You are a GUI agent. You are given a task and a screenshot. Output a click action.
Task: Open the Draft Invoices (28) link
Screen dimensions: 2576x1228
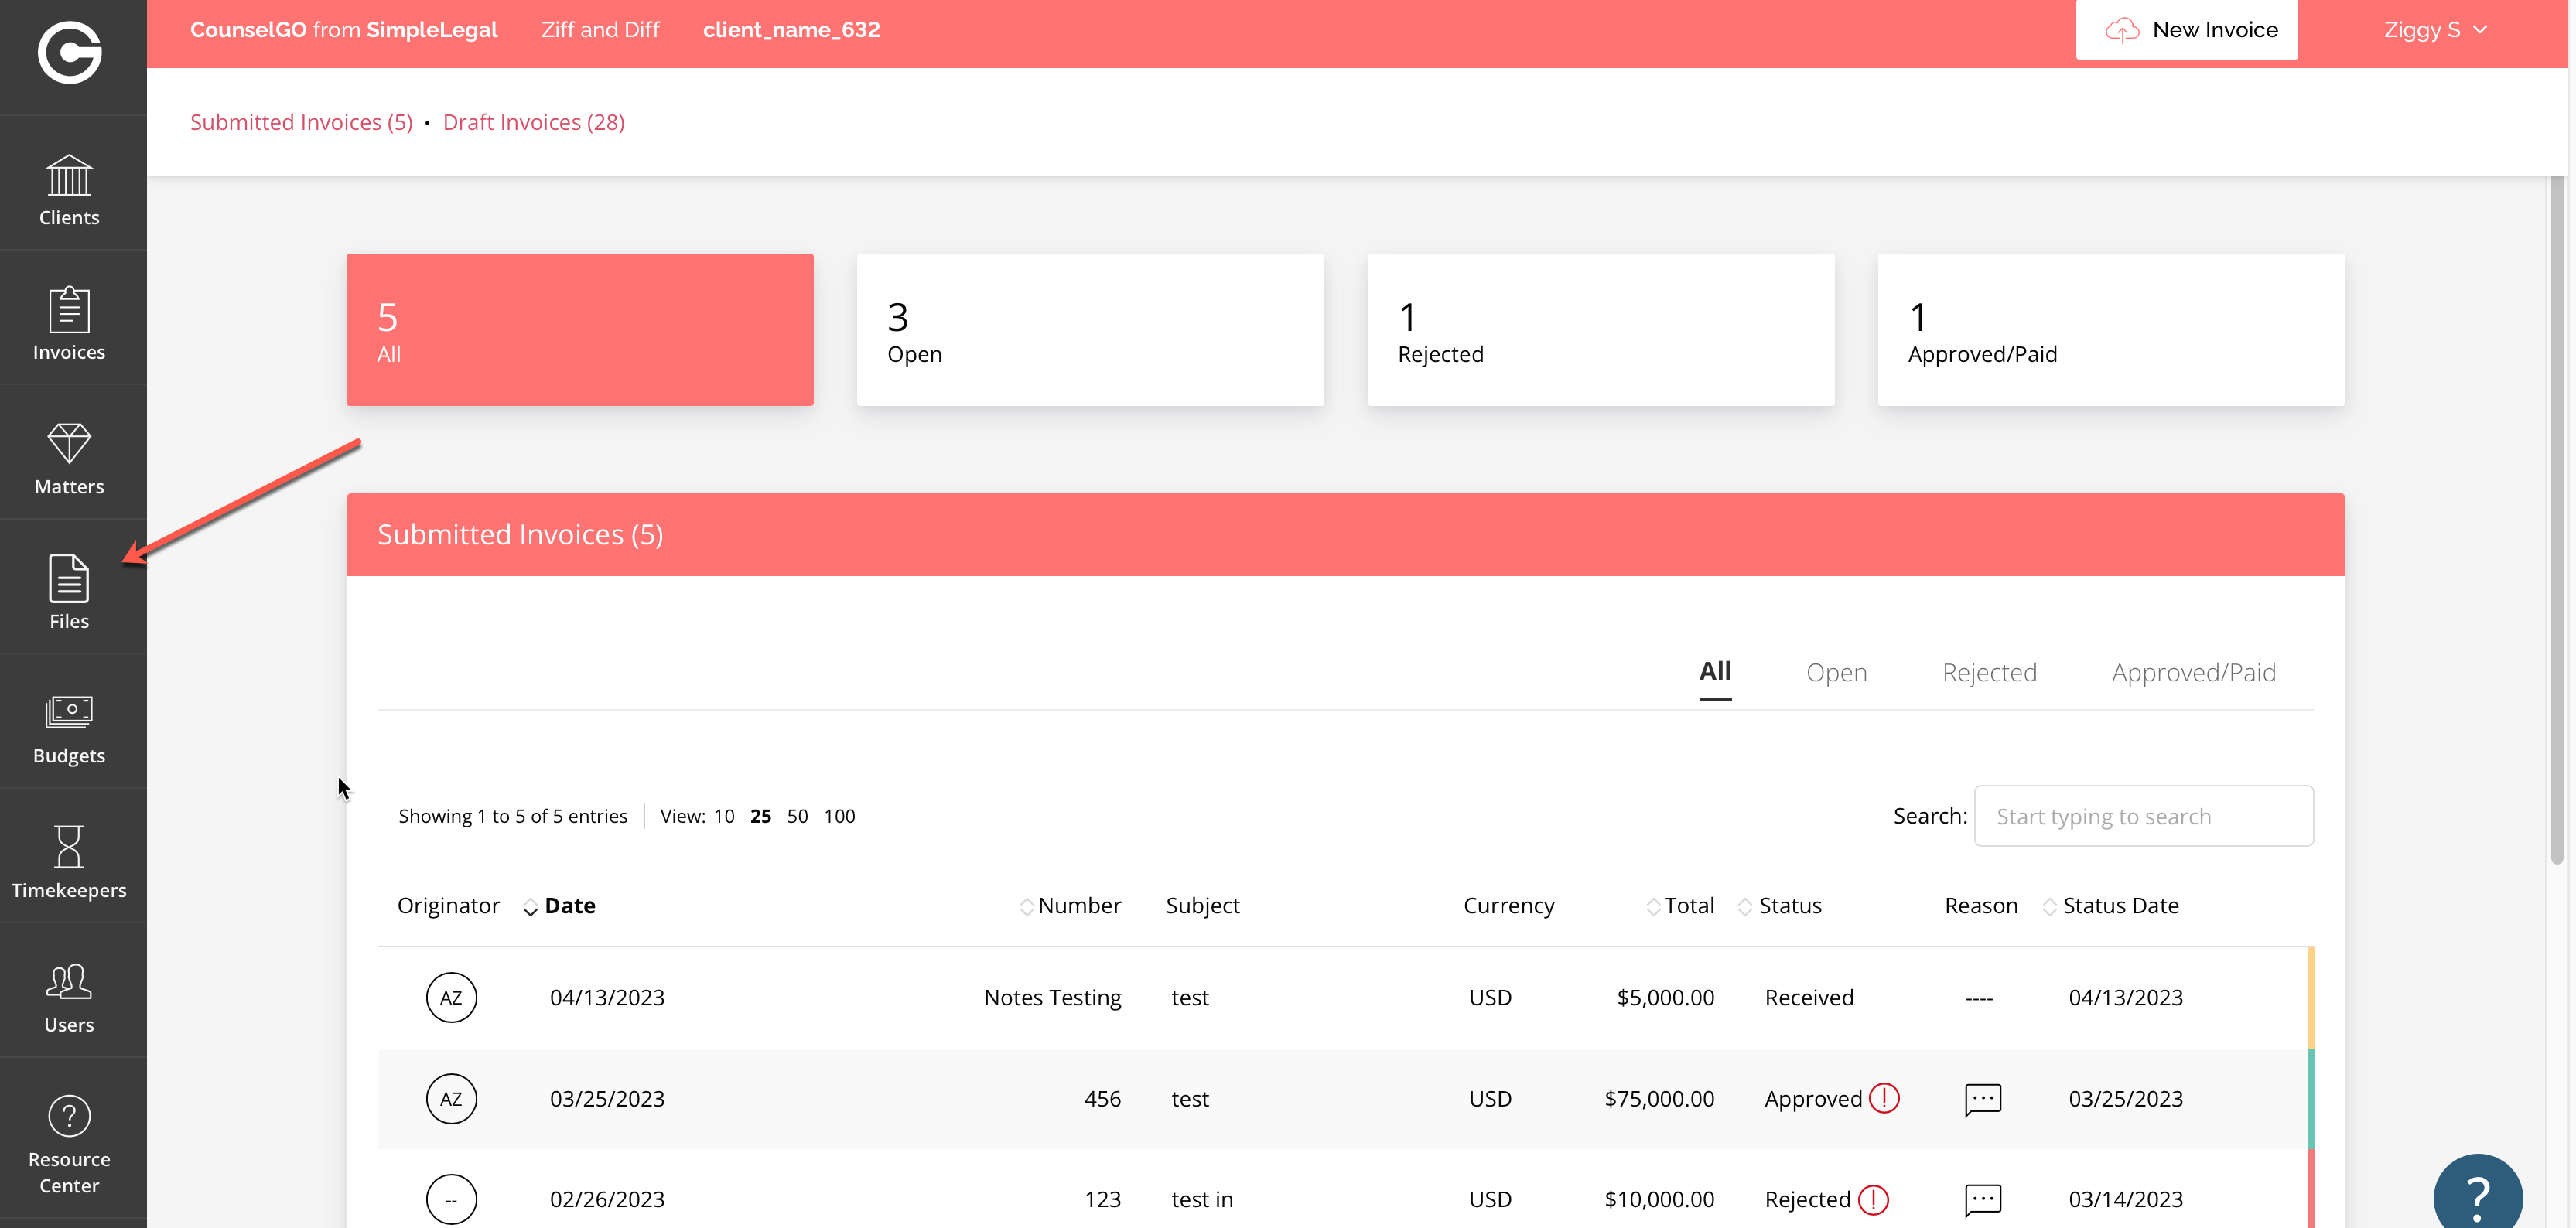click(x=533, y=122)
